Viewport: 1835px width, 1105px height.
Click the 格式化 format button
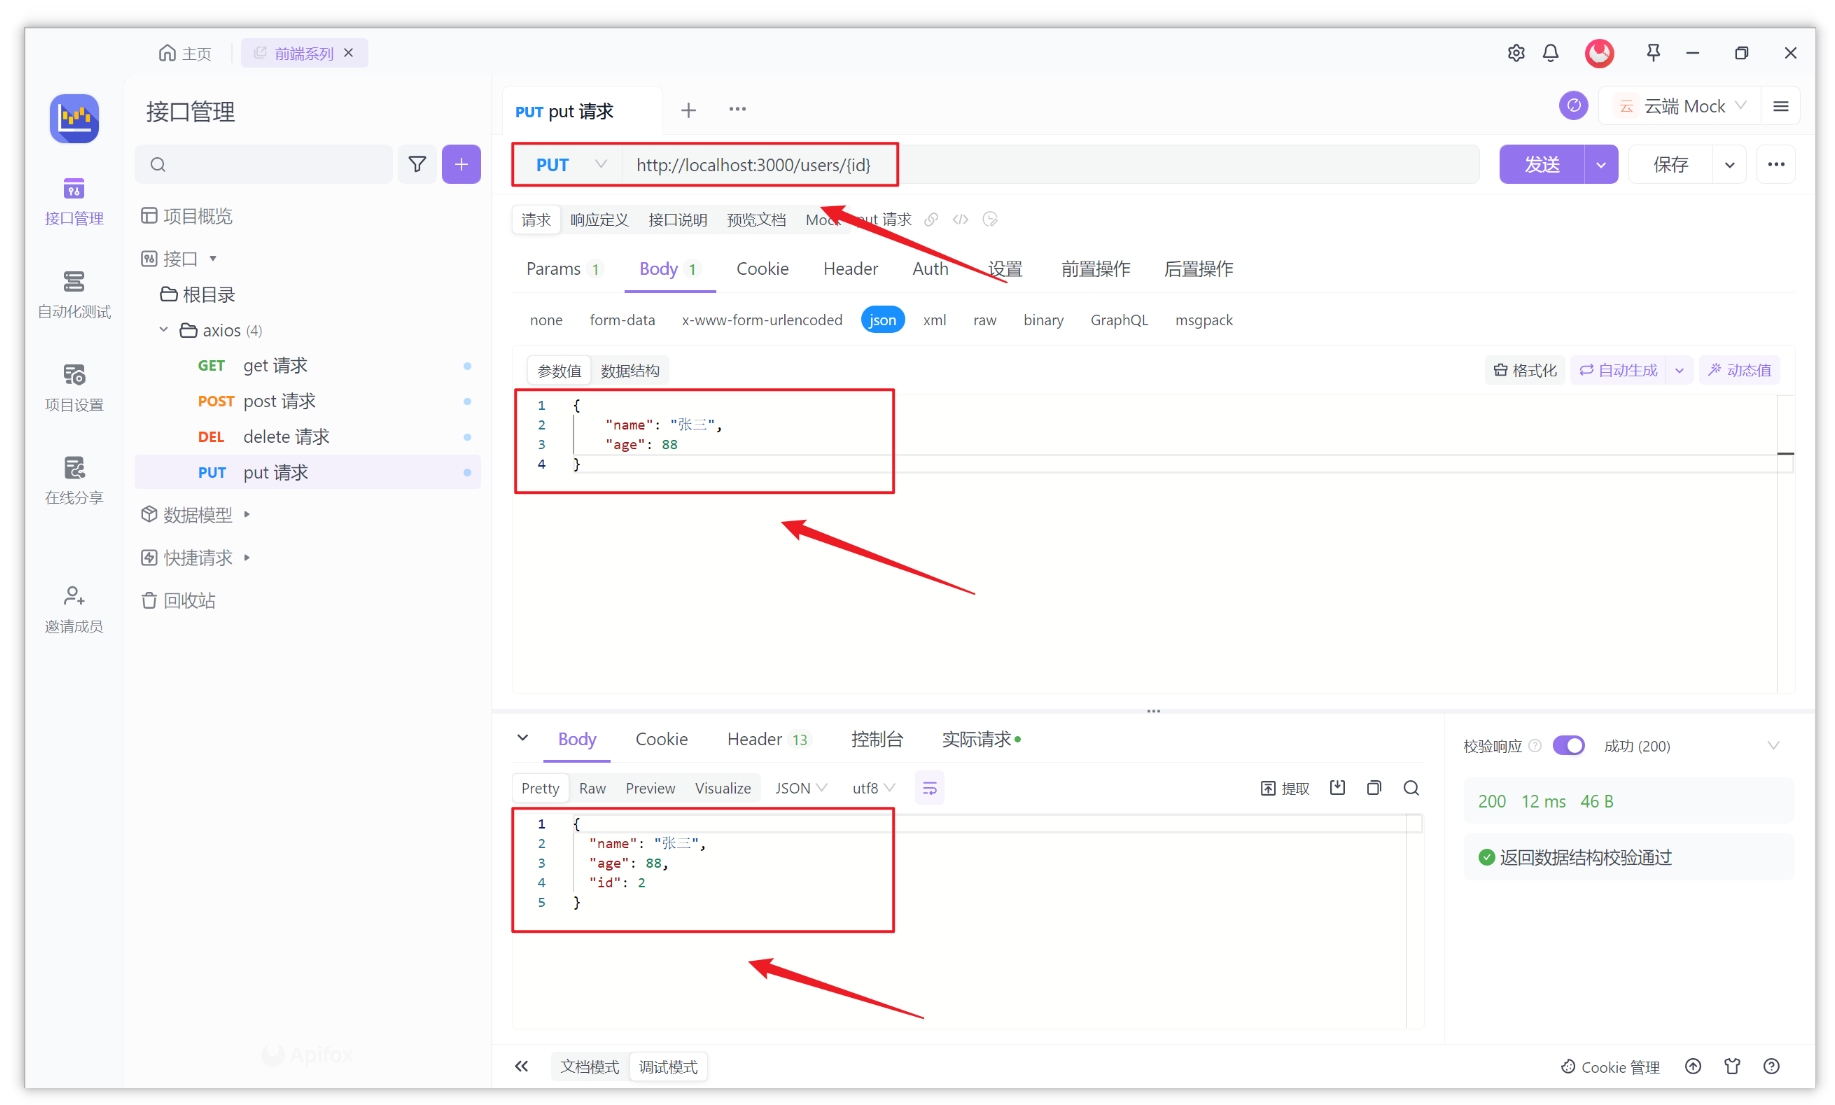click(x=1525, y=370)
